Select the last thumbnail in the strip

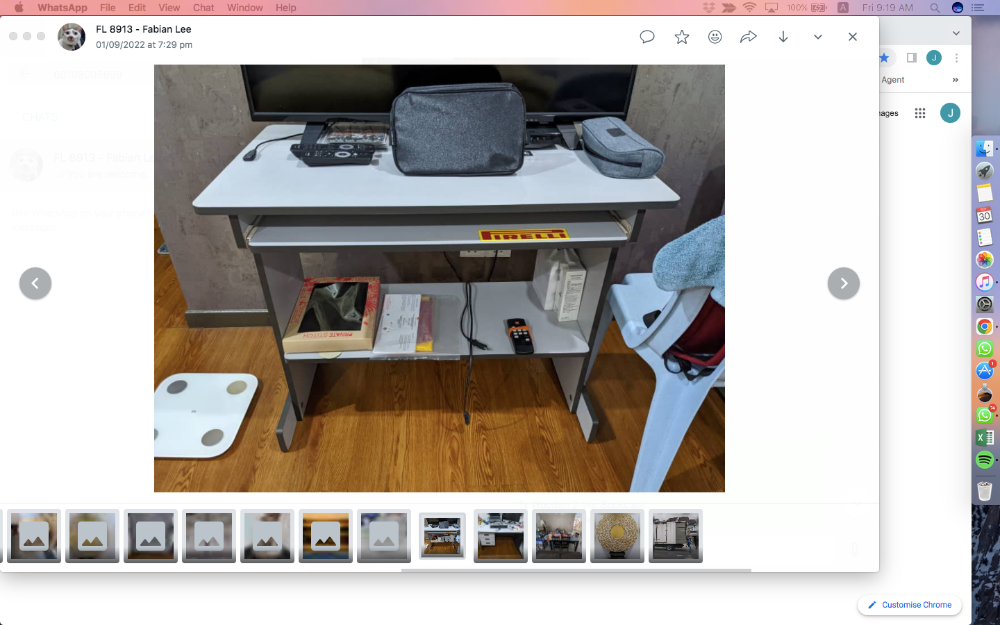tap(675, 536)
